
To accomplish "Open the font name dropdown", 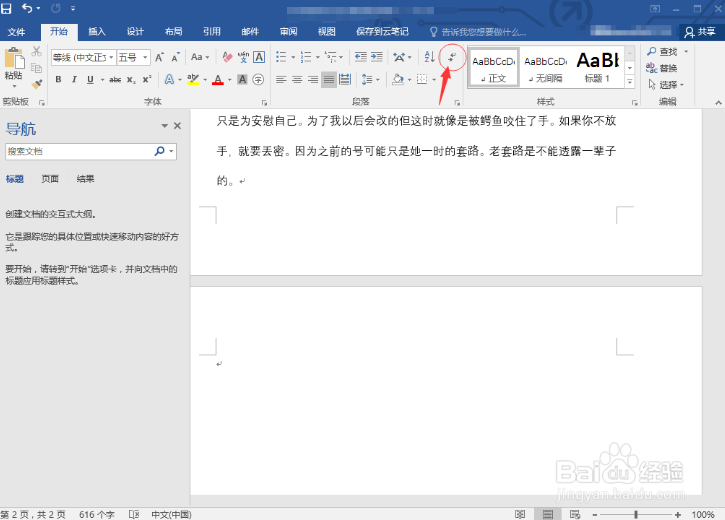I will click(111, 57).
